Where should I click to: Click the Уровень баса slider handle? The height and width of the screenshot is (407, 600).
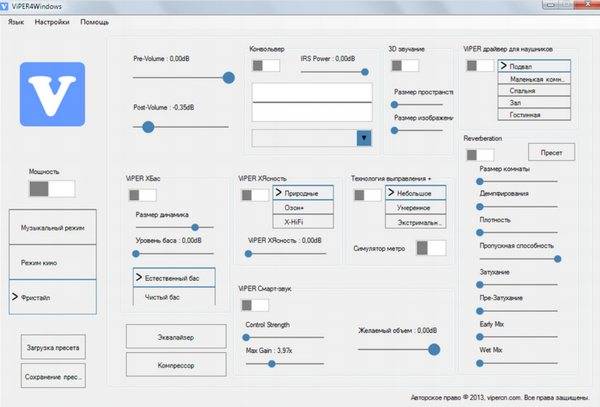[136, 253]
